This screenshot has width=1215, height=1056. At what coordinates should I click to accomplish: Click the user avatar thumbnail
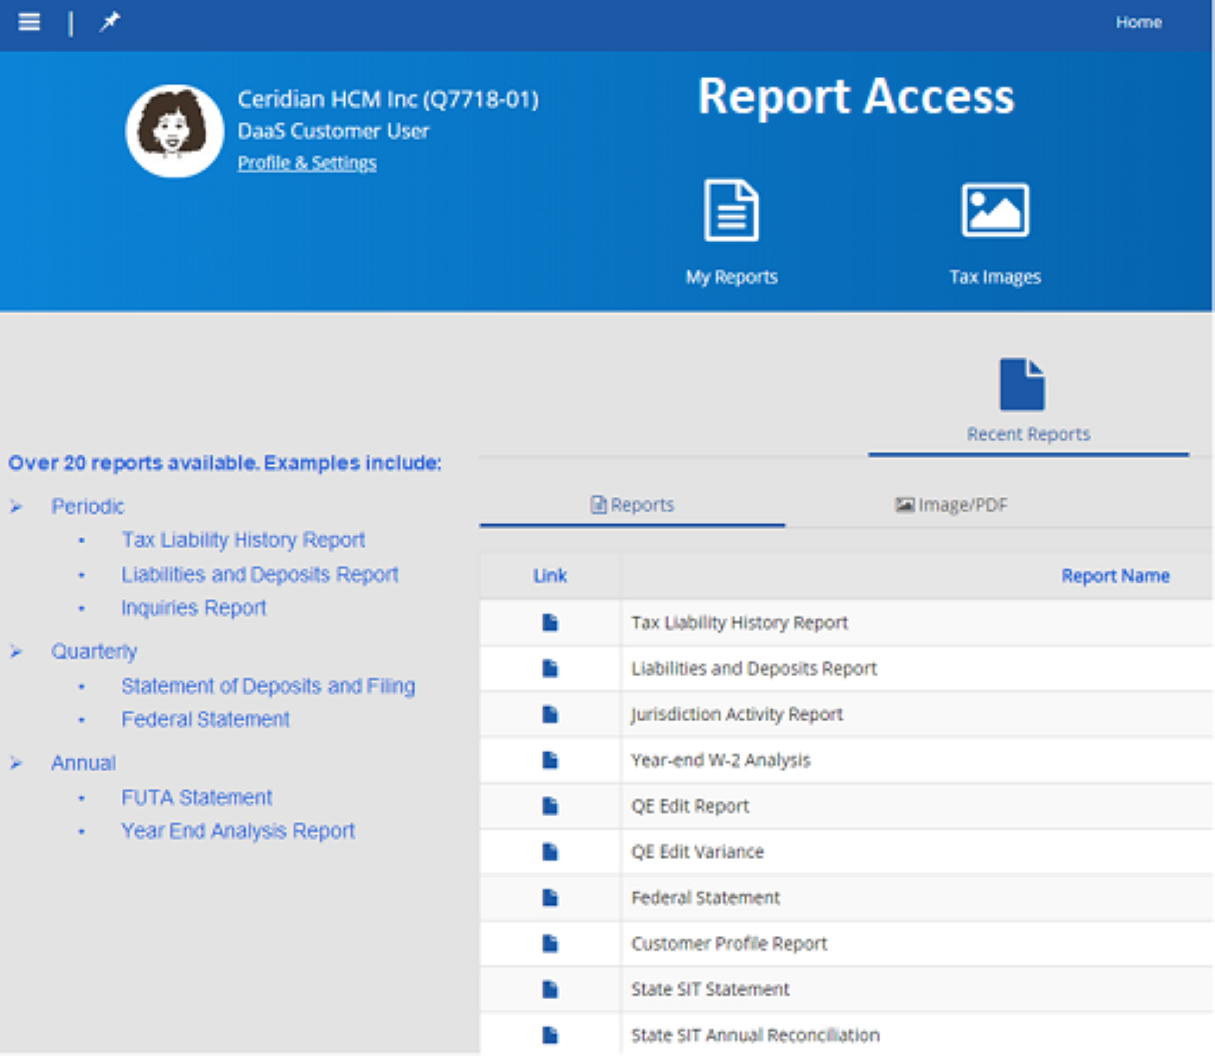click(x=175, y=130)
